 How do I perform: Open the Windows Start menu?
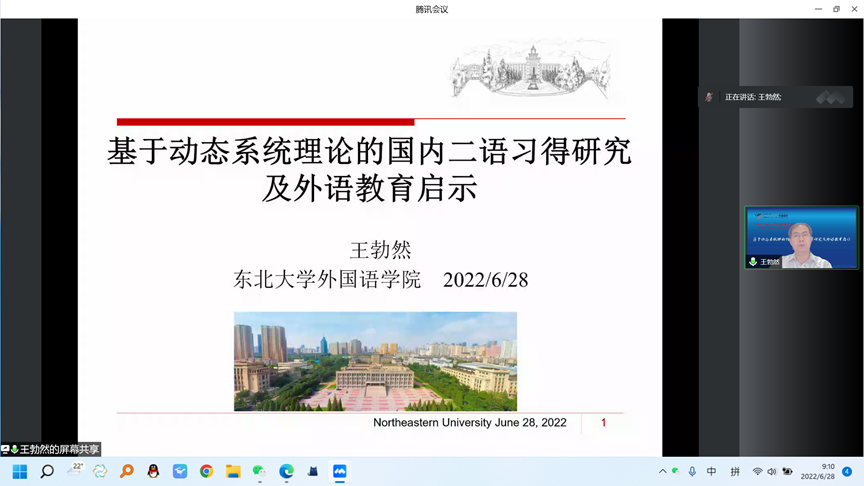point(20,472)
